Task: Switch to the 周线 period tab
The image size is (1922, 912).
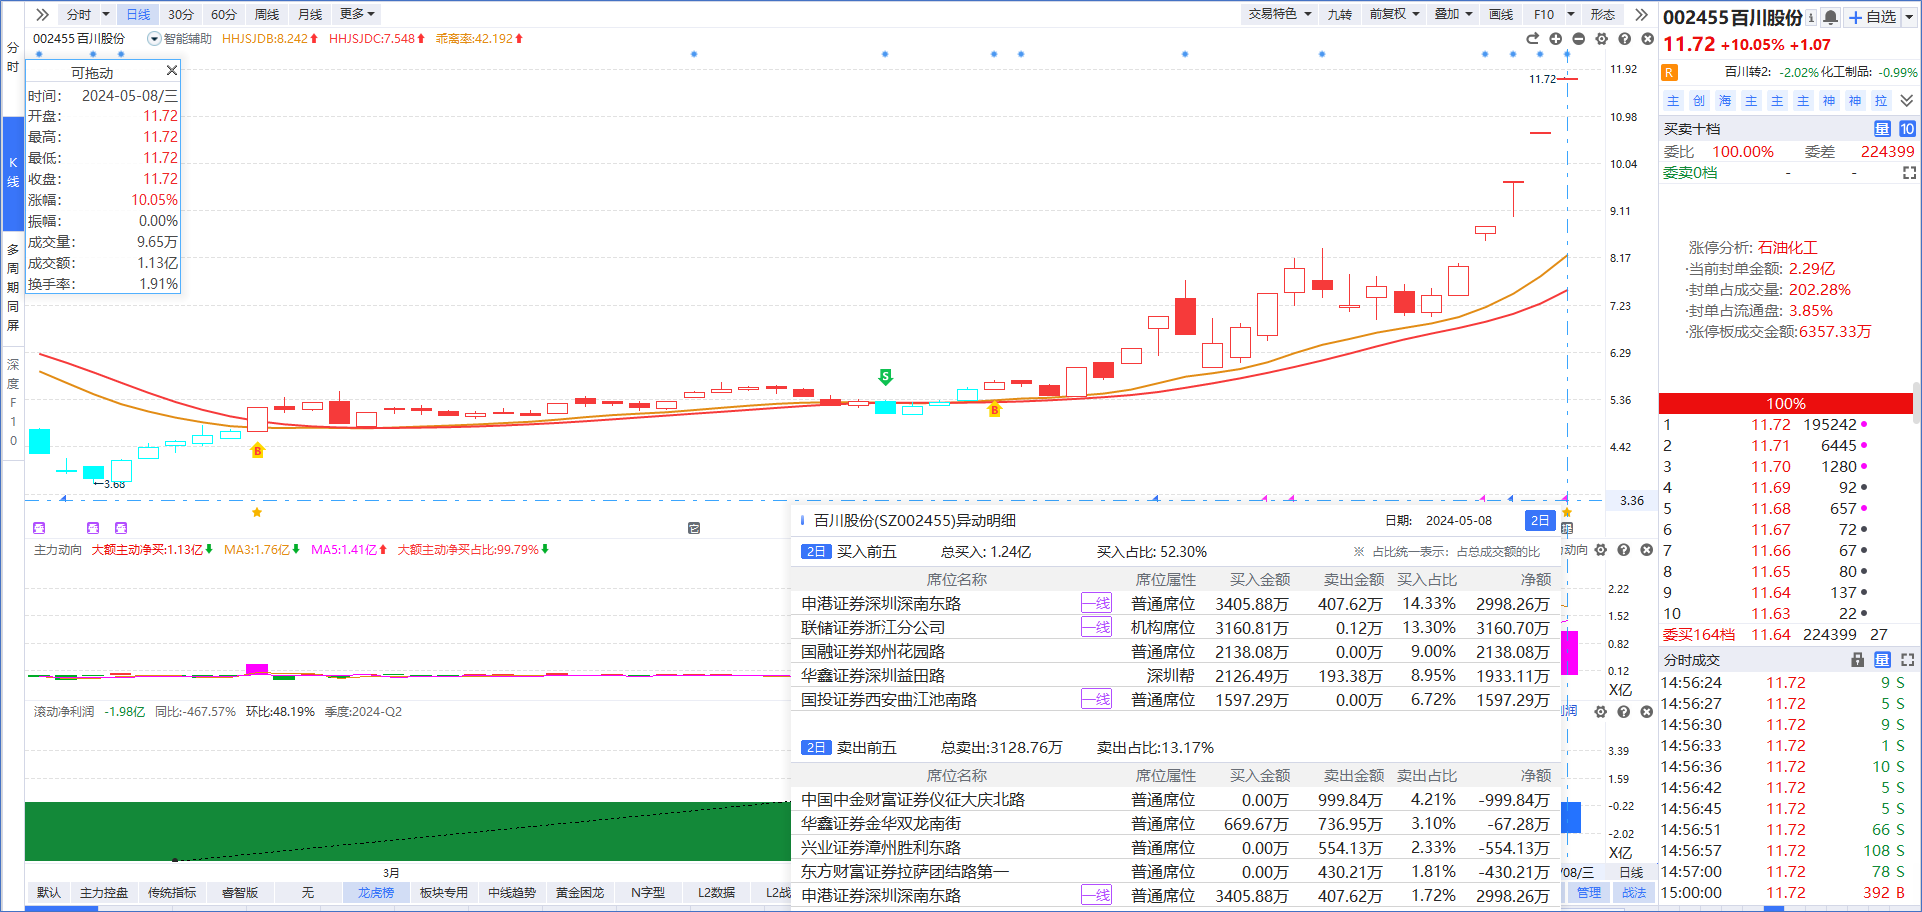Action: (x=267, y=14)
